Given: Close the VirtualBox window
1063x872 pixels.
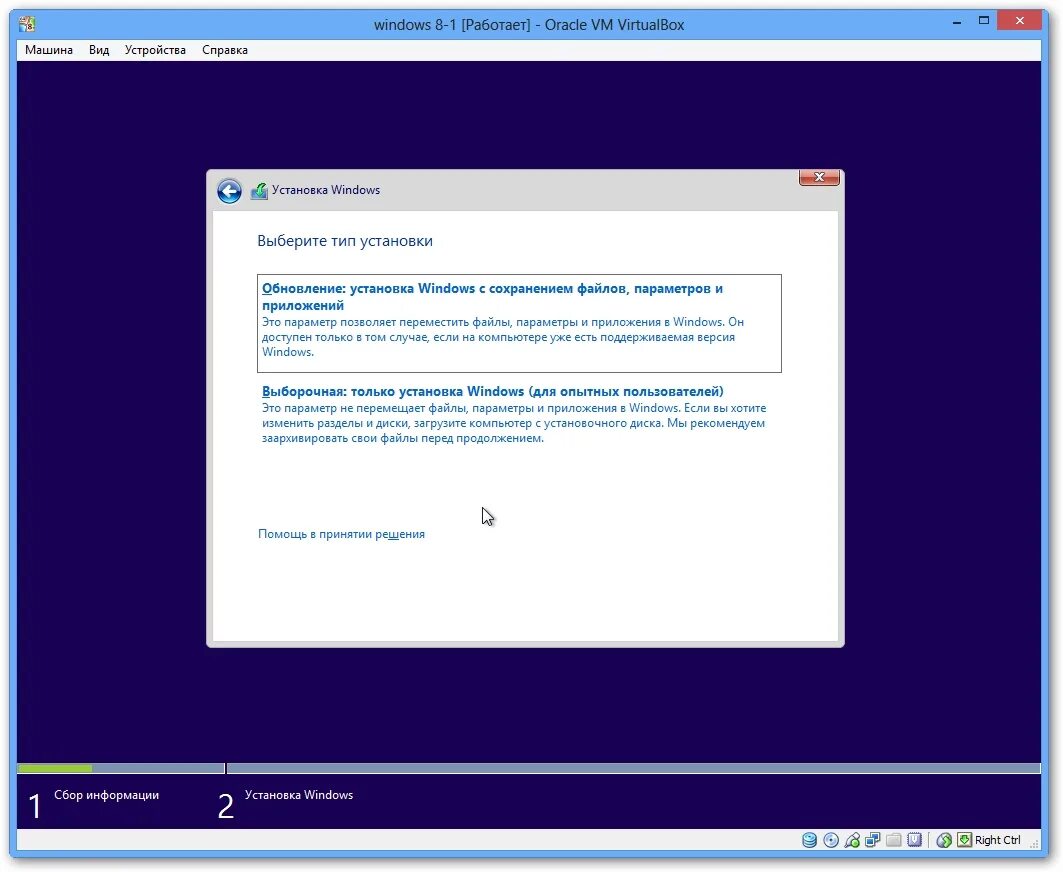Looking at the screenshot, I should [1020, 21].
